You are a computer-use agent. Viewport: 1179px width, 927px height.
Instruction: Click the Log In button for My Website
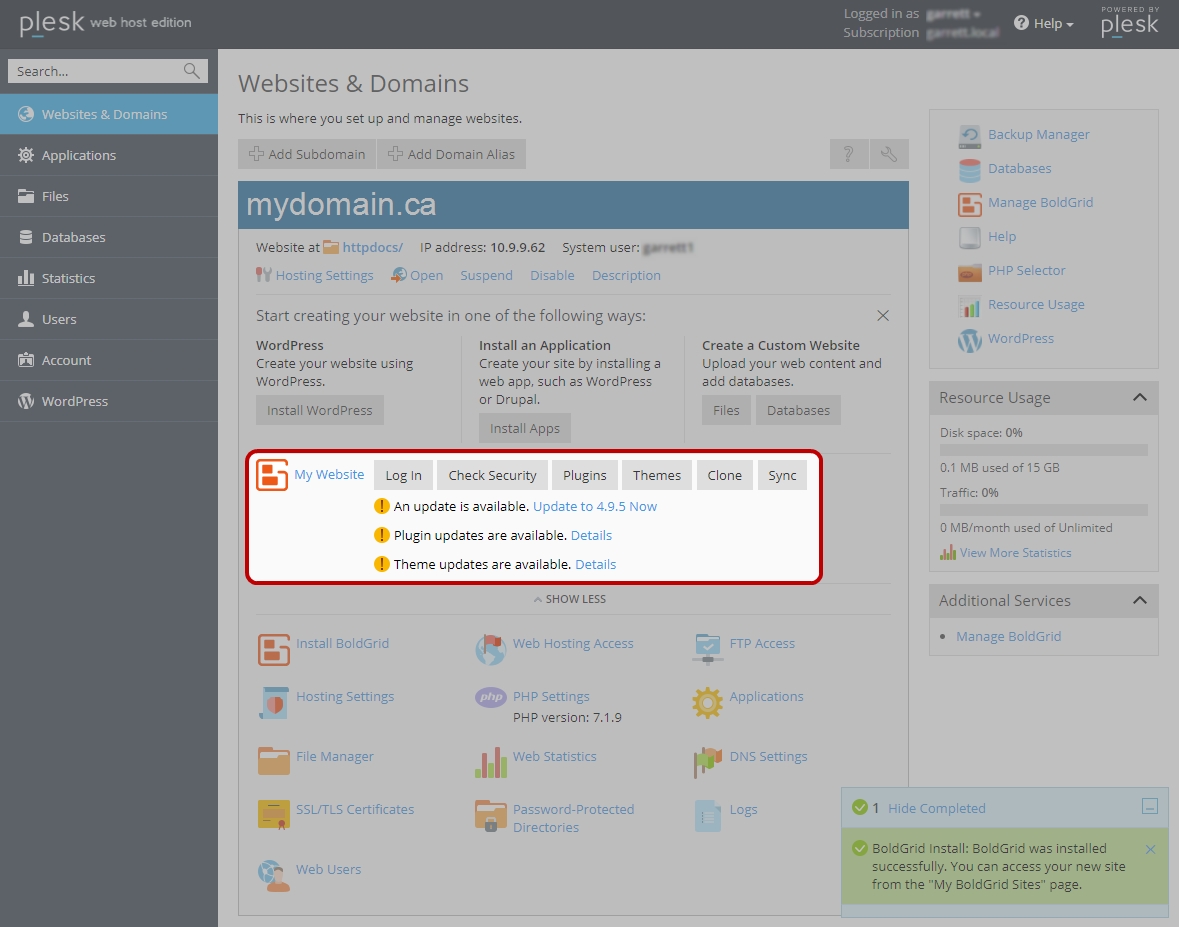click(x=404, y=475)
